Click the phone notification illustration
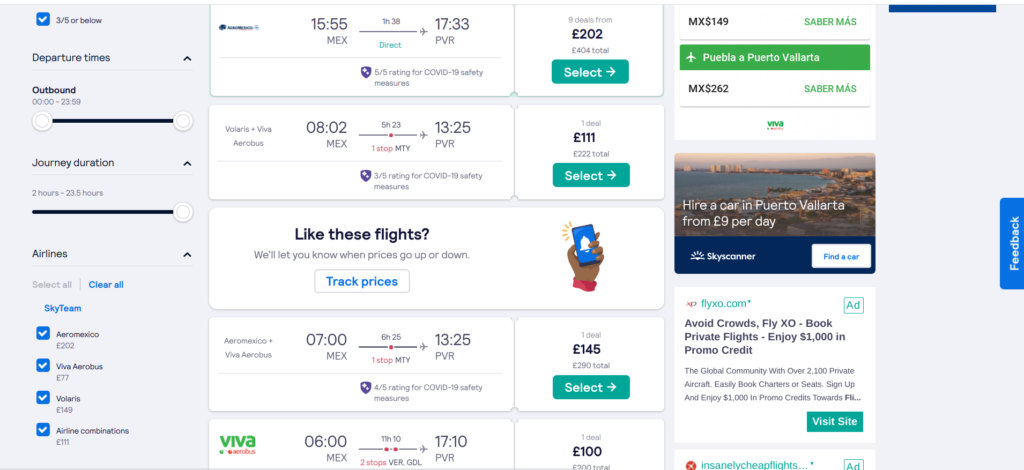The width and height of the screenshot is (1024, 470). click(x=583, y=257)
